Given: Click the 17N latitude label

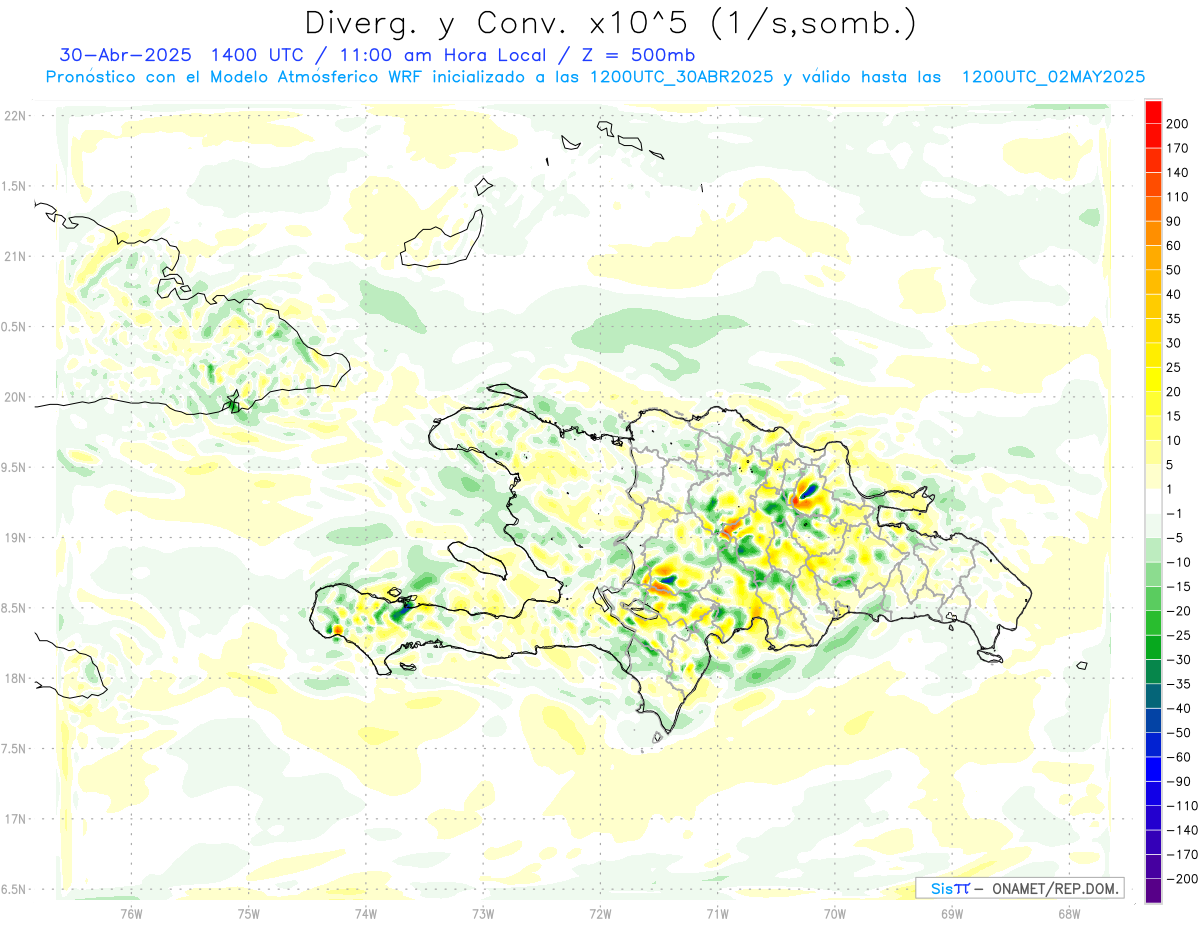Looking at the screenshot, I should [15, 819].
